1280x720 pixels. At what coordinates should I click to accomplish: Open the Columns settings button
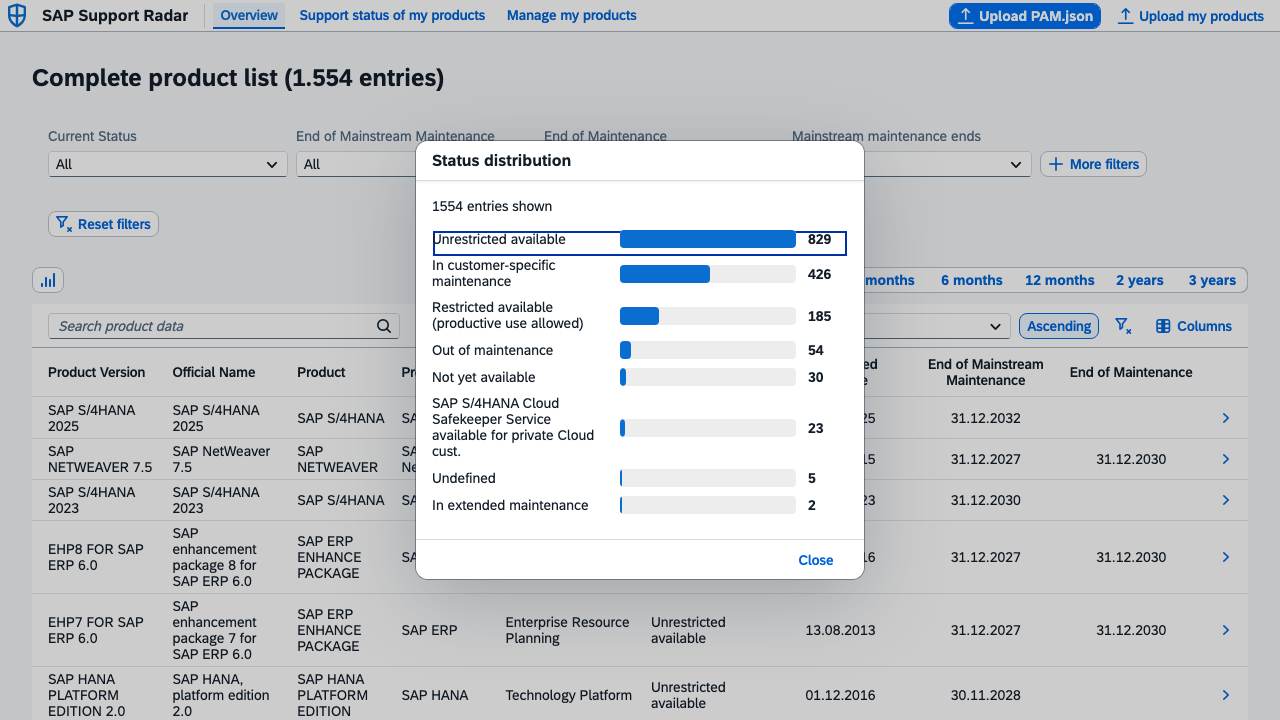1194,326
